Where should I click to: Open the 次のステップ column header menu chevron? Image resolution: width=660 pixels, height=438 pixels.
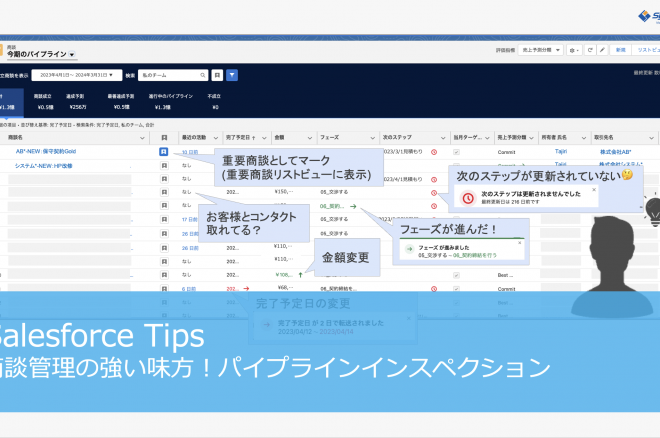(443, 138)
